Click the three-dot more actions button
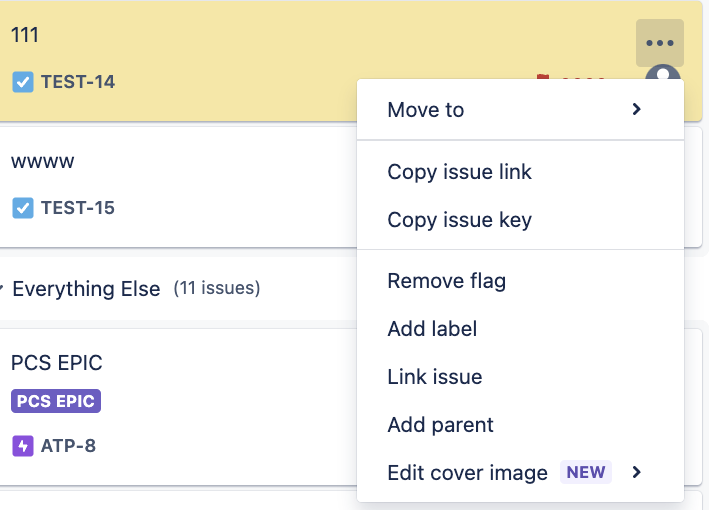 (x=660, y=43)
